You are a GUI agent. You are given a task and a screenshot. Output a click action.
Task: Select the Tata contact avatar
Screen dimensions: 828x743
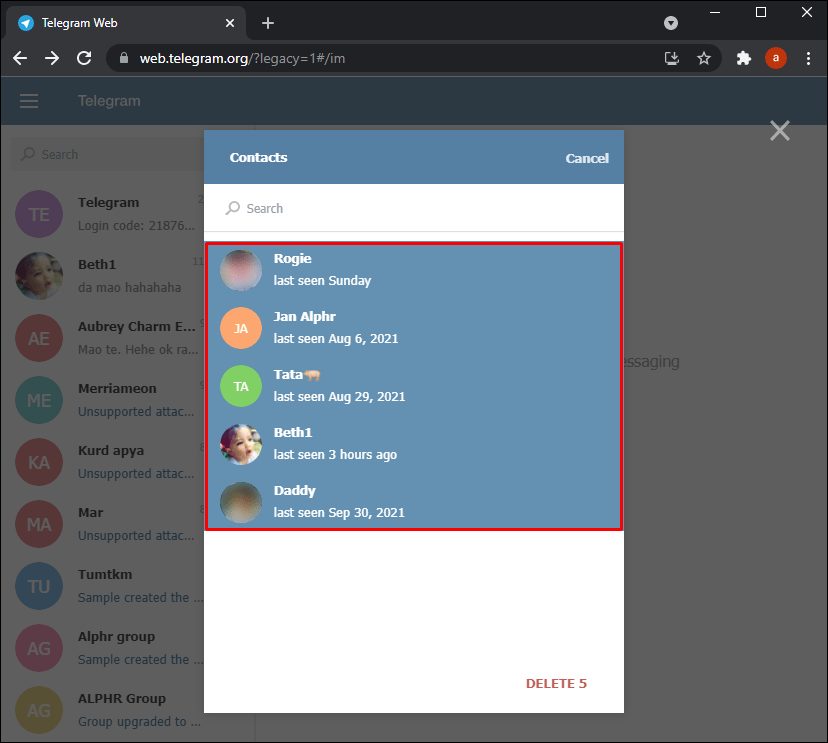tap(240, 386)
